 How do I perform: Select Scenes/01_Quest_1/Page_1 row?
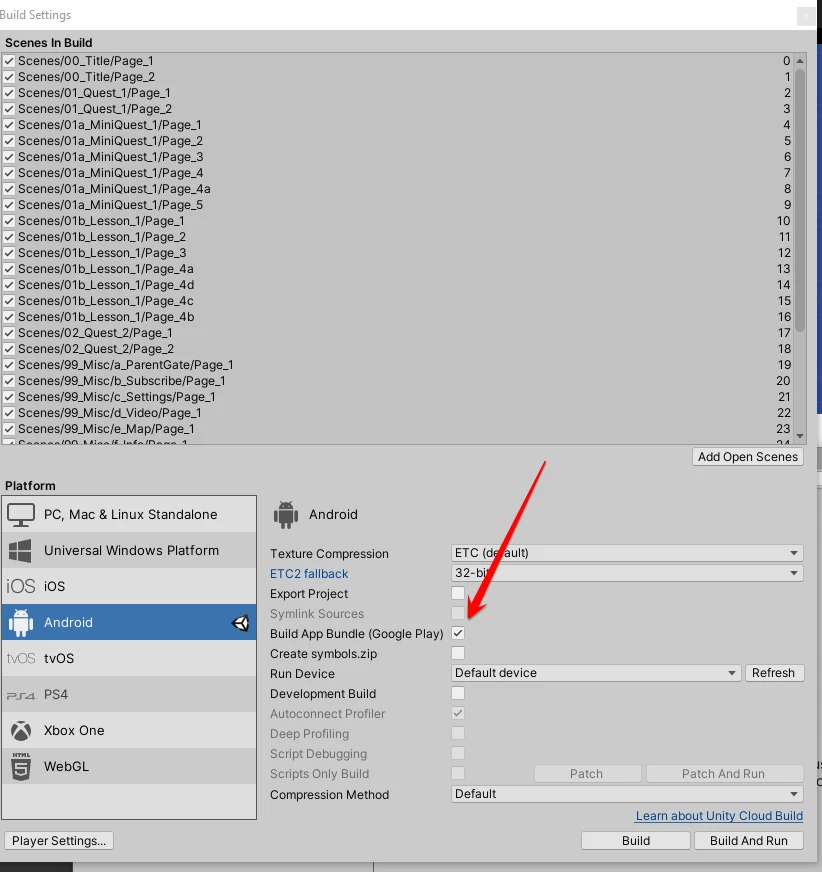click(x=397, y=93)
